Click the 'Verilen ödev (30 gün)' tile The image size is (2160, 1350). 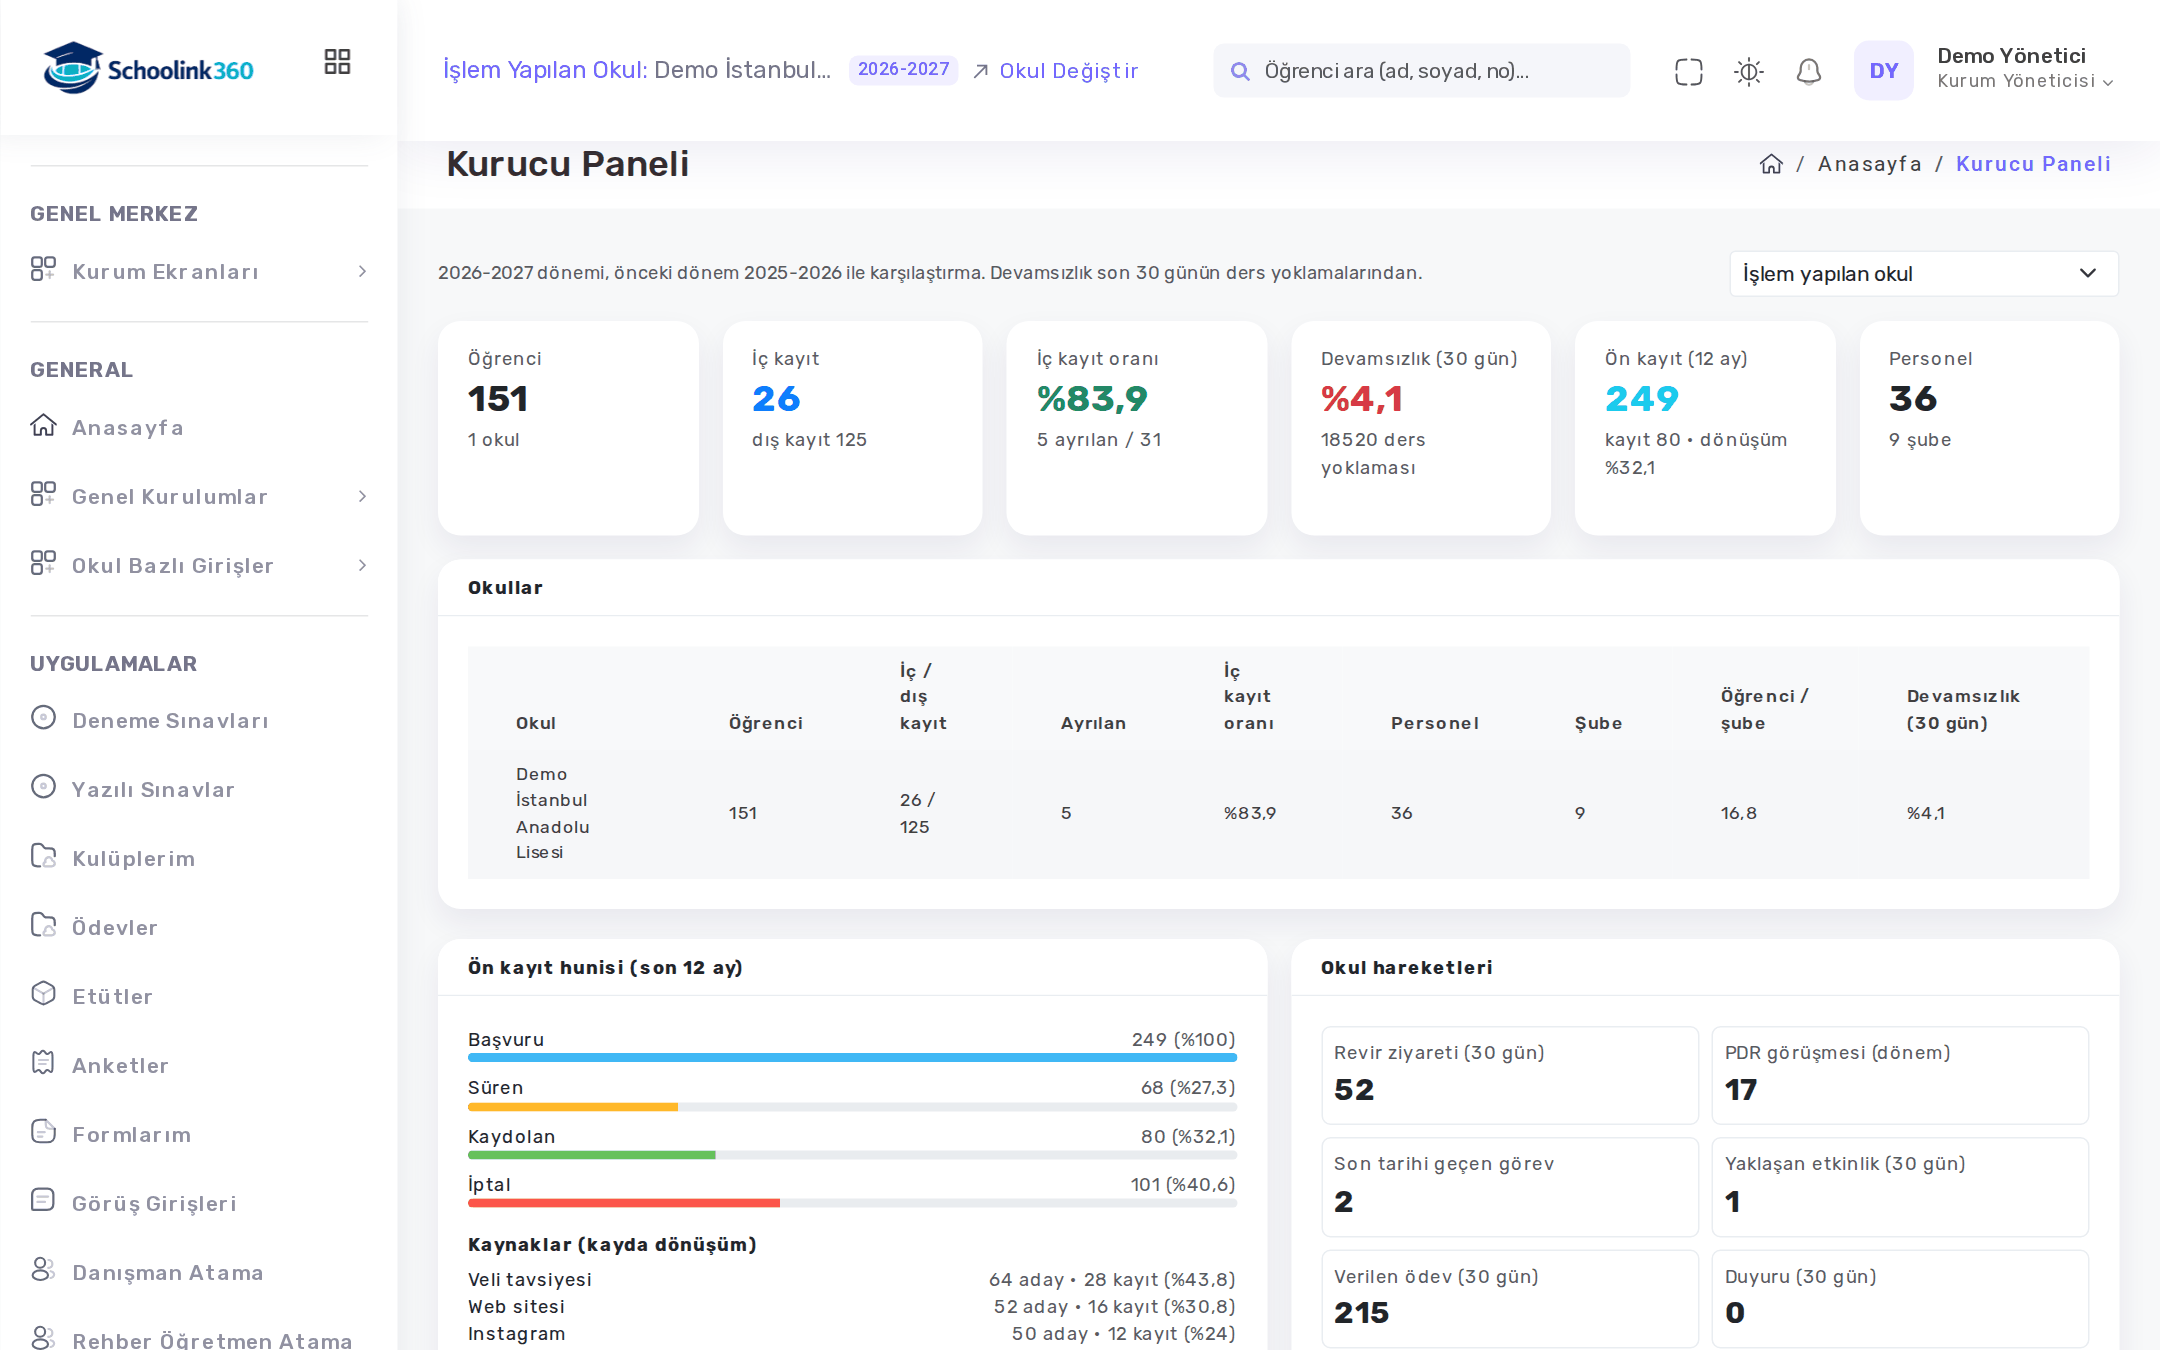point(1510,1299)
